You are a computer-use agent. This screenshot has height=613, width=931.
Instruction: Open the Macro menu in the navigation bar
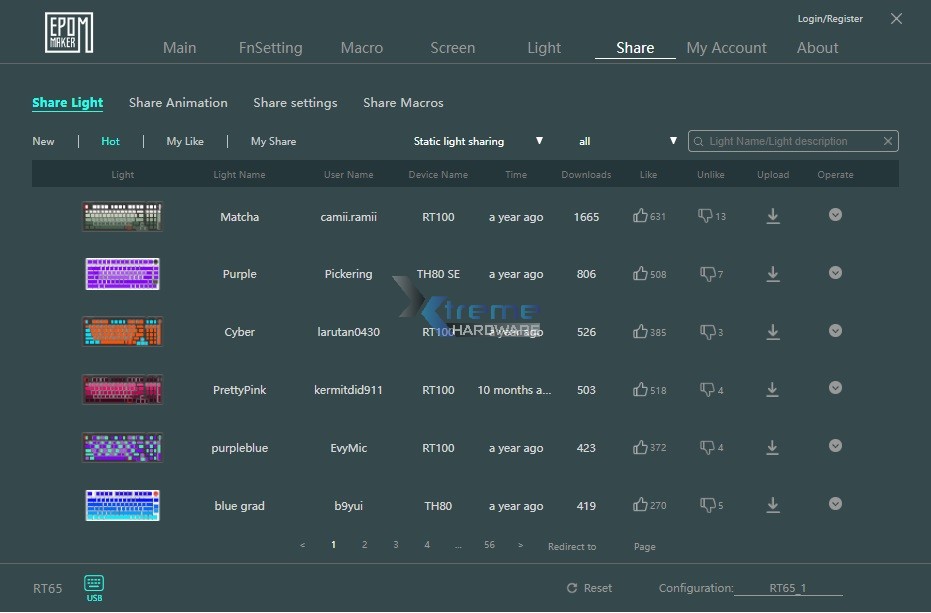[x=362, y=47]
